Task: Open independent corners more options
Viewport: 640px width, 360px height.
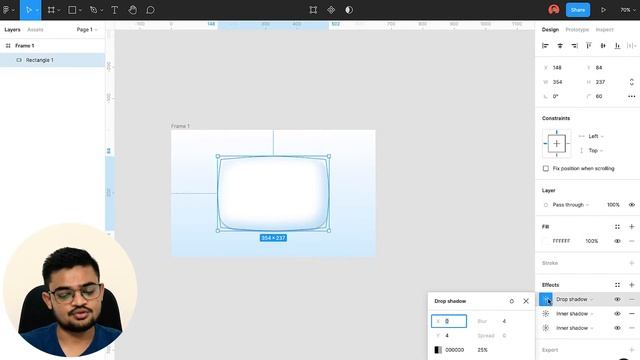Action: coord(631,96)
